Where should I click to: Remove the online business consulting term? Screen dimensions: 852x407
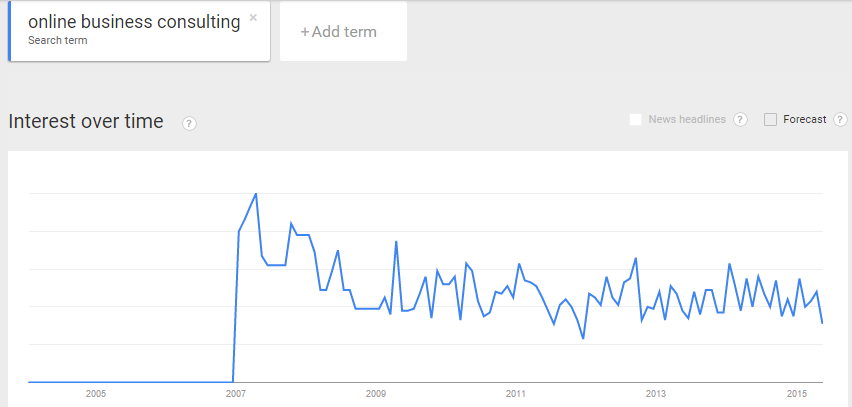[x=253, y=17]
